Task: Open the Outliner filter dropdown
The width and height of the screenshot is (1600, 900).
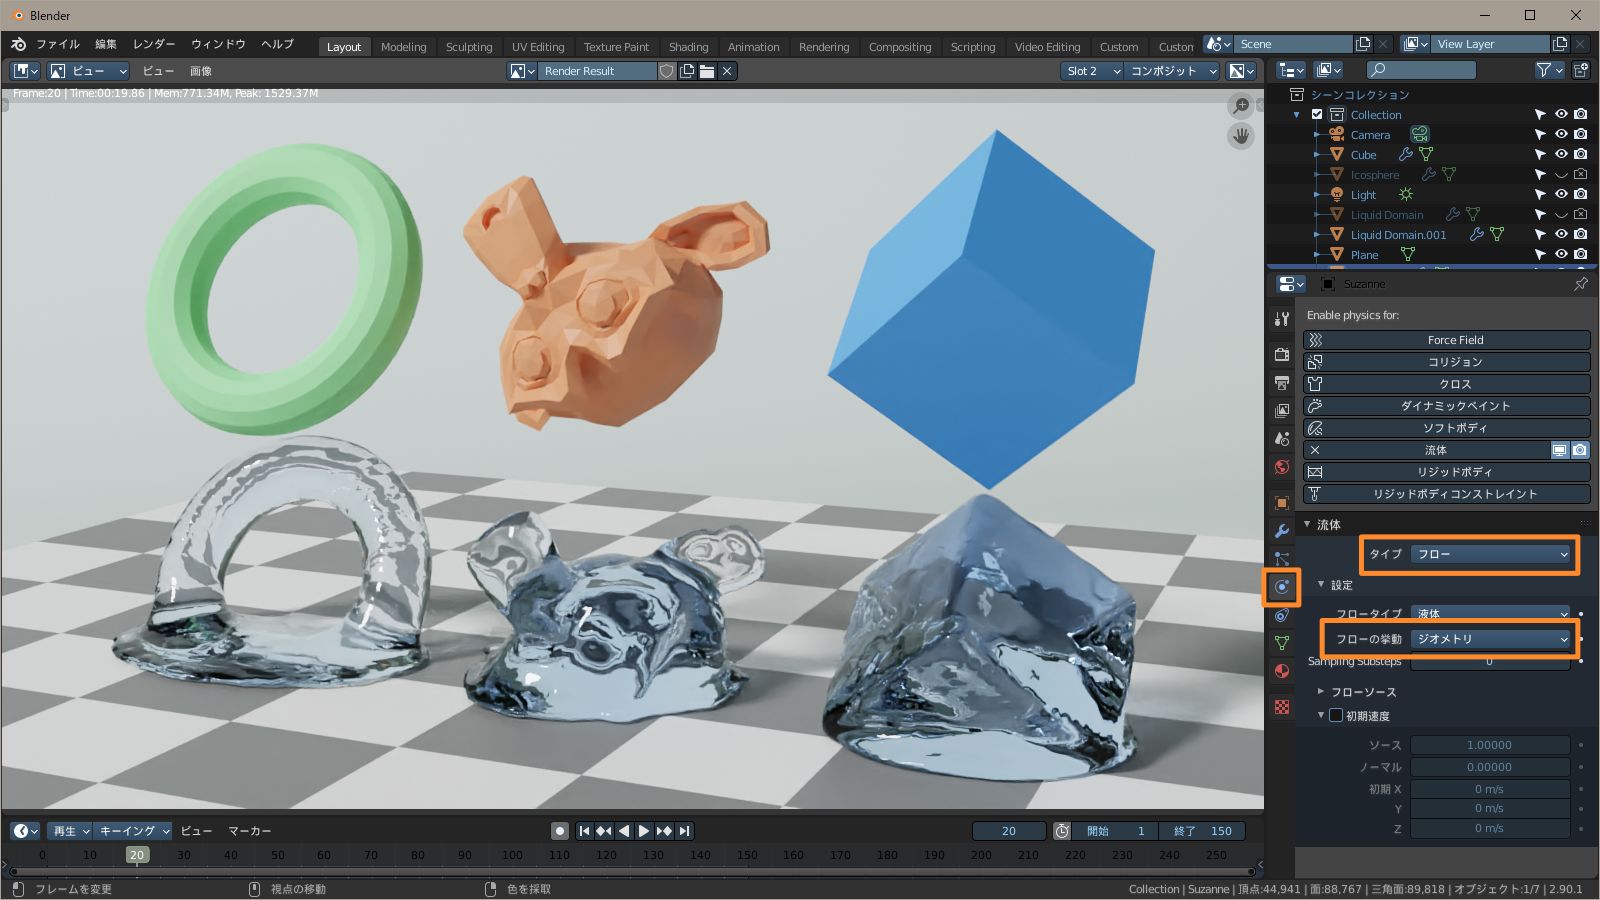Action: (1548, 70)
